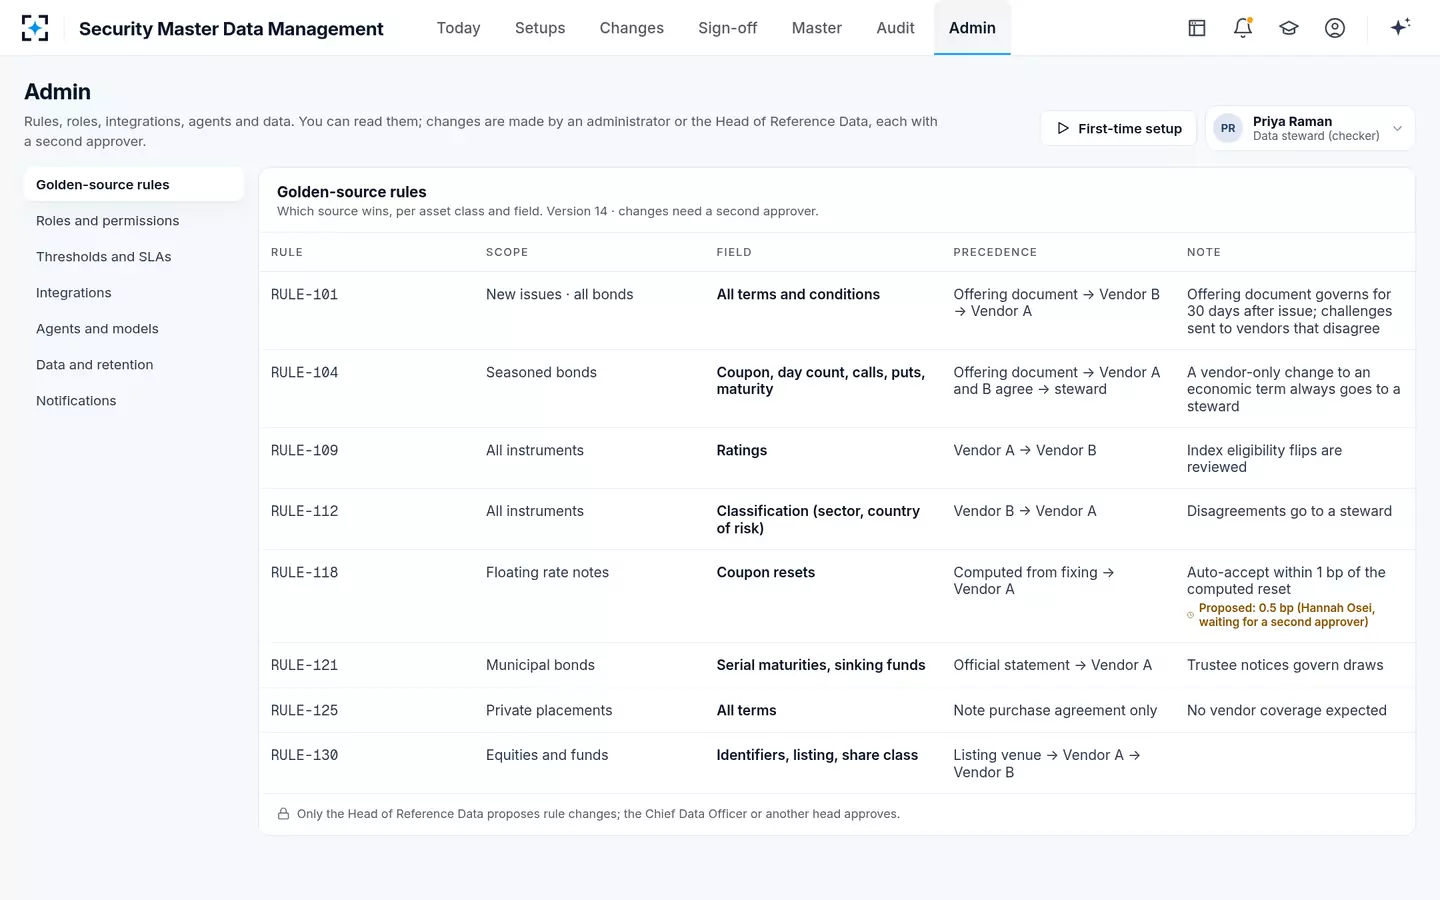Open Thresholds and SLAs section

[x=134, y=257]
